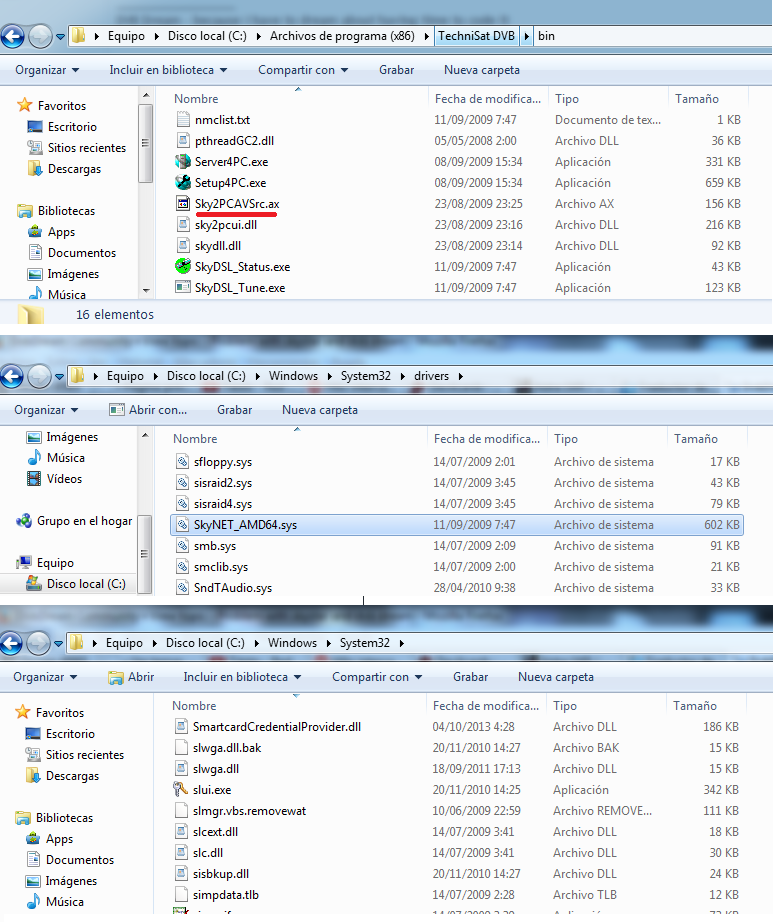Click the Vídeos library icon in drivers window
Viewport: 776px width, 922px height.
point(34,479)
